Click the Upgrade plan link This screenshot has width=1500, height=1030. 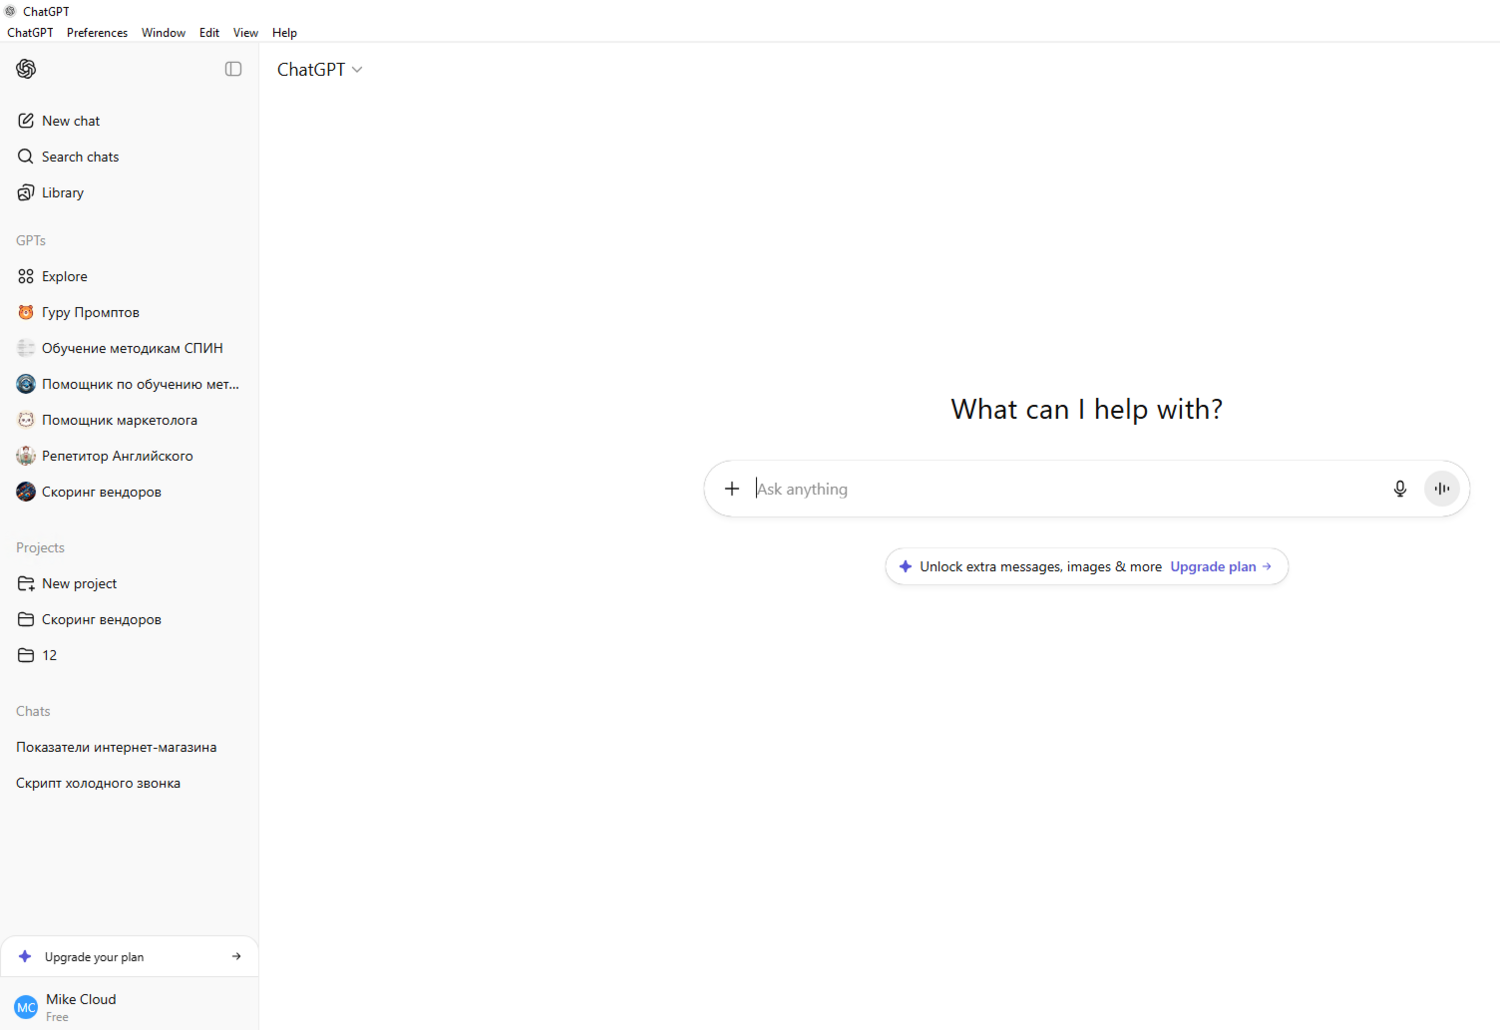[x=1212, y=566]
